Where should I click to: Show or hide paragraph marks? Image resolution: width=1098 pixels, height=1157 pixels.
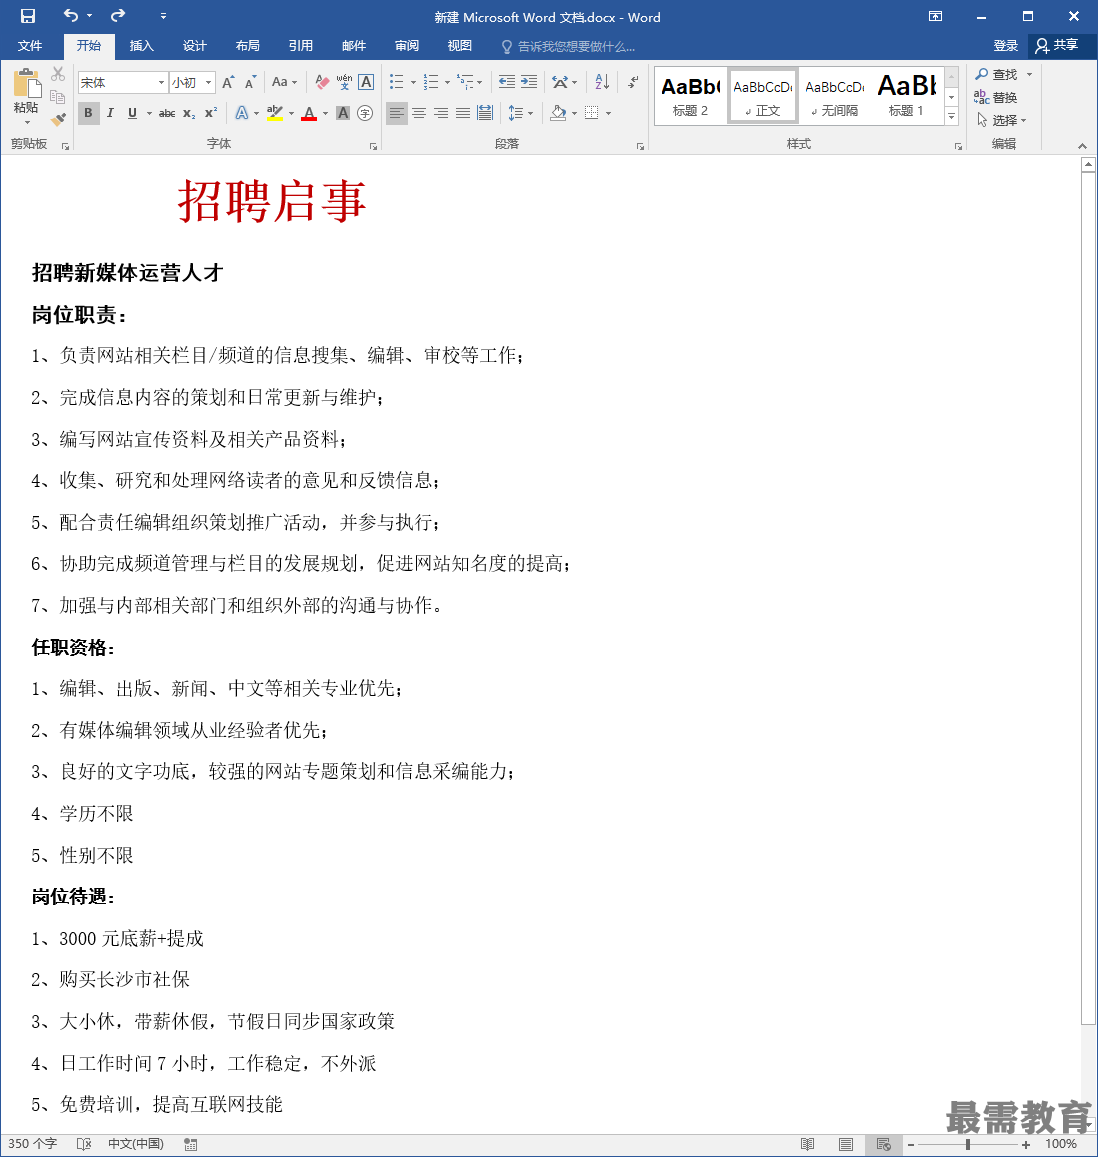633,82
